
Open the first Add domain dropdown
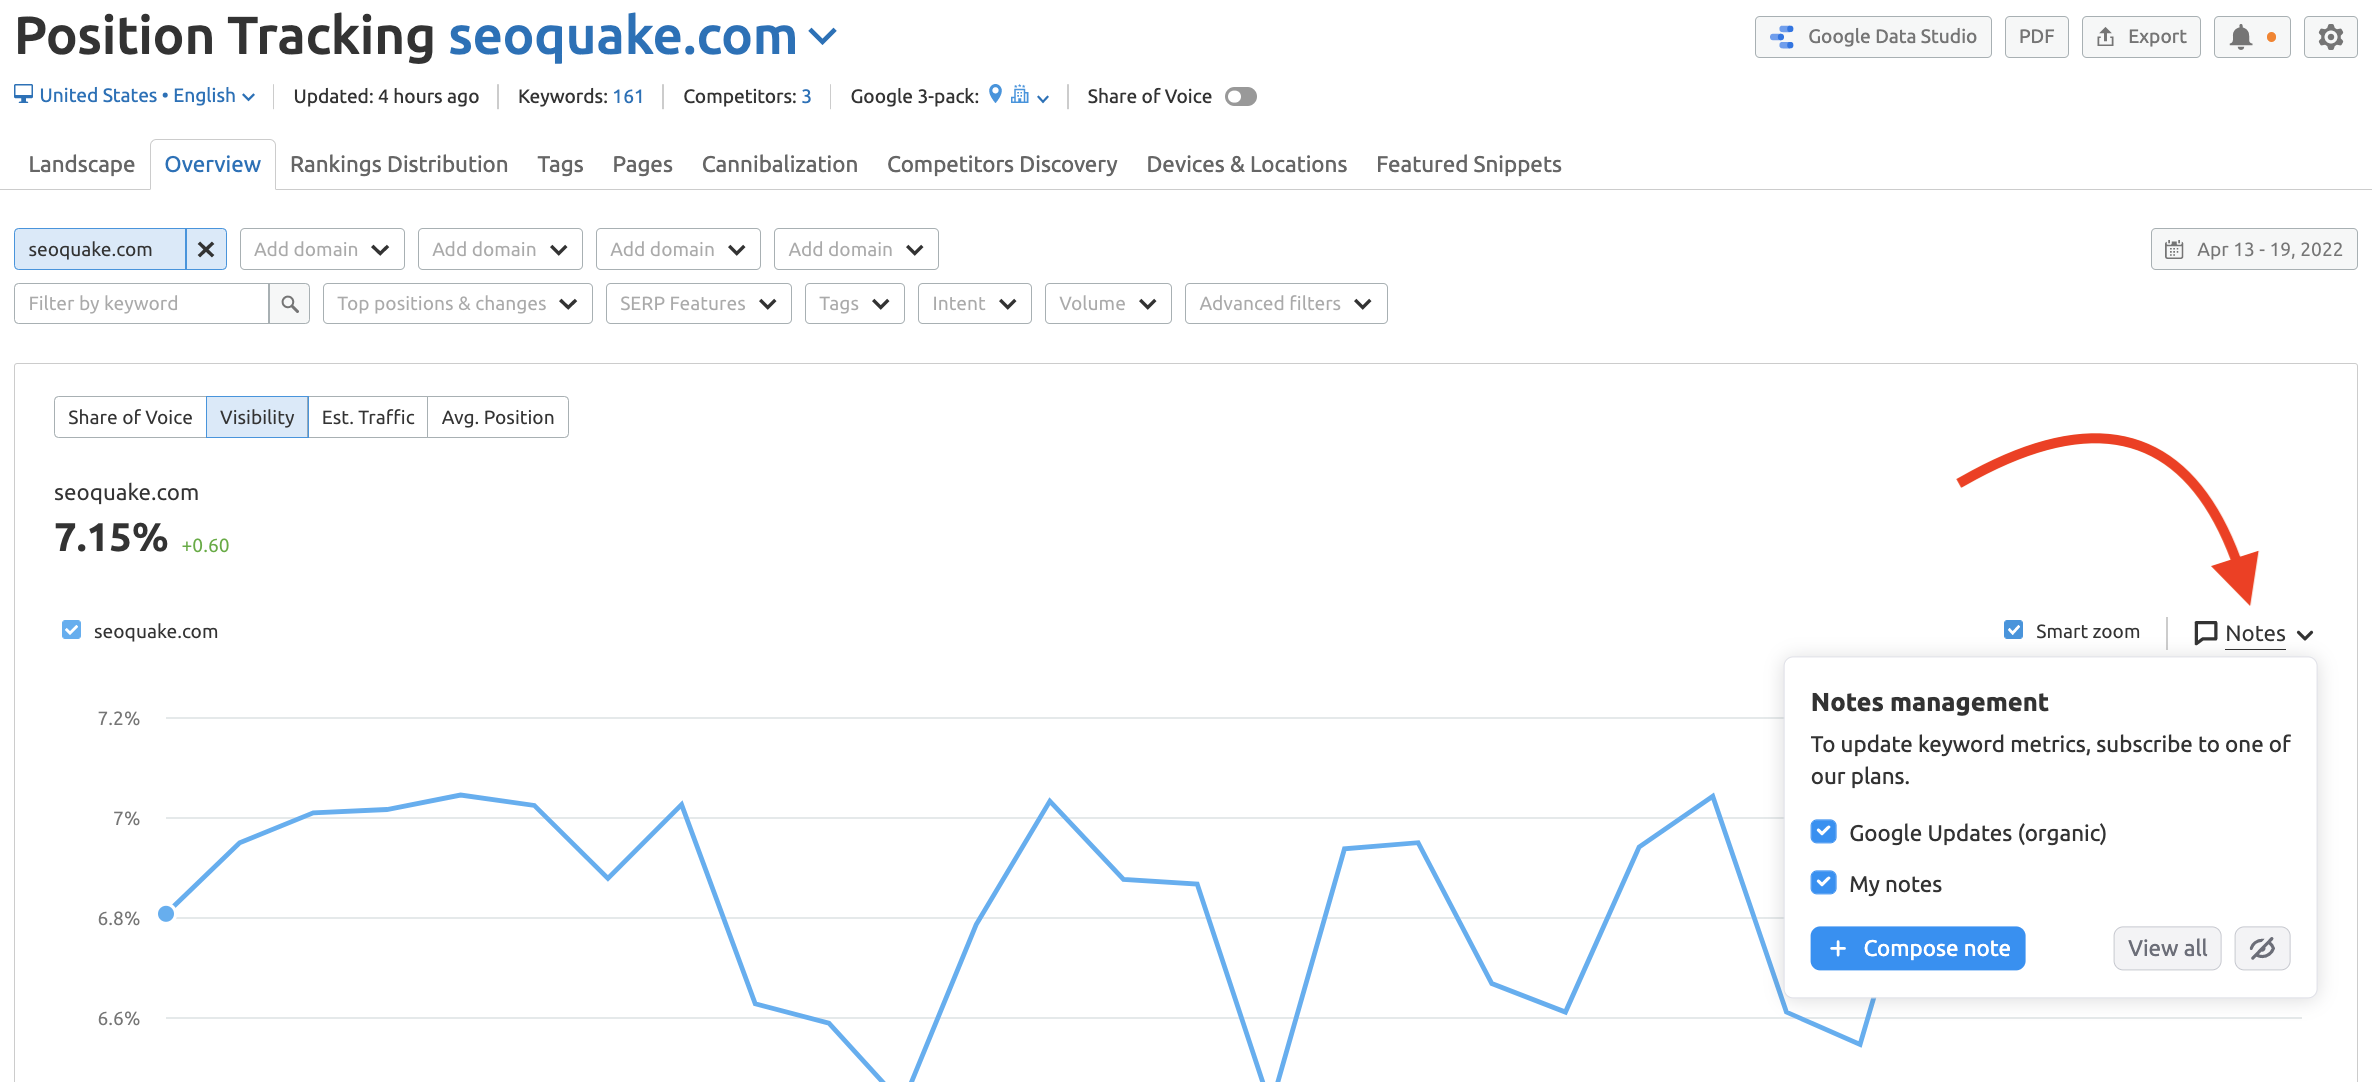point(322,249)
